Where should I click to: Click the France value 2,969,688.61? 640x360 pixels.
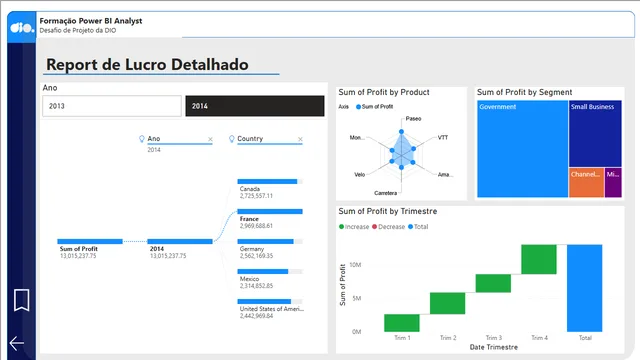point(256,226)
